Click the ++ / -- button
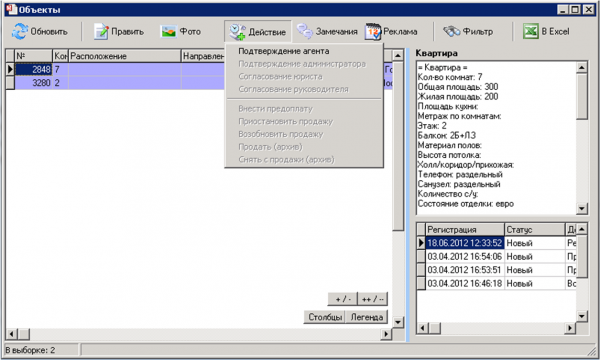This screenshot has width=600, height=360. point(372,299)
